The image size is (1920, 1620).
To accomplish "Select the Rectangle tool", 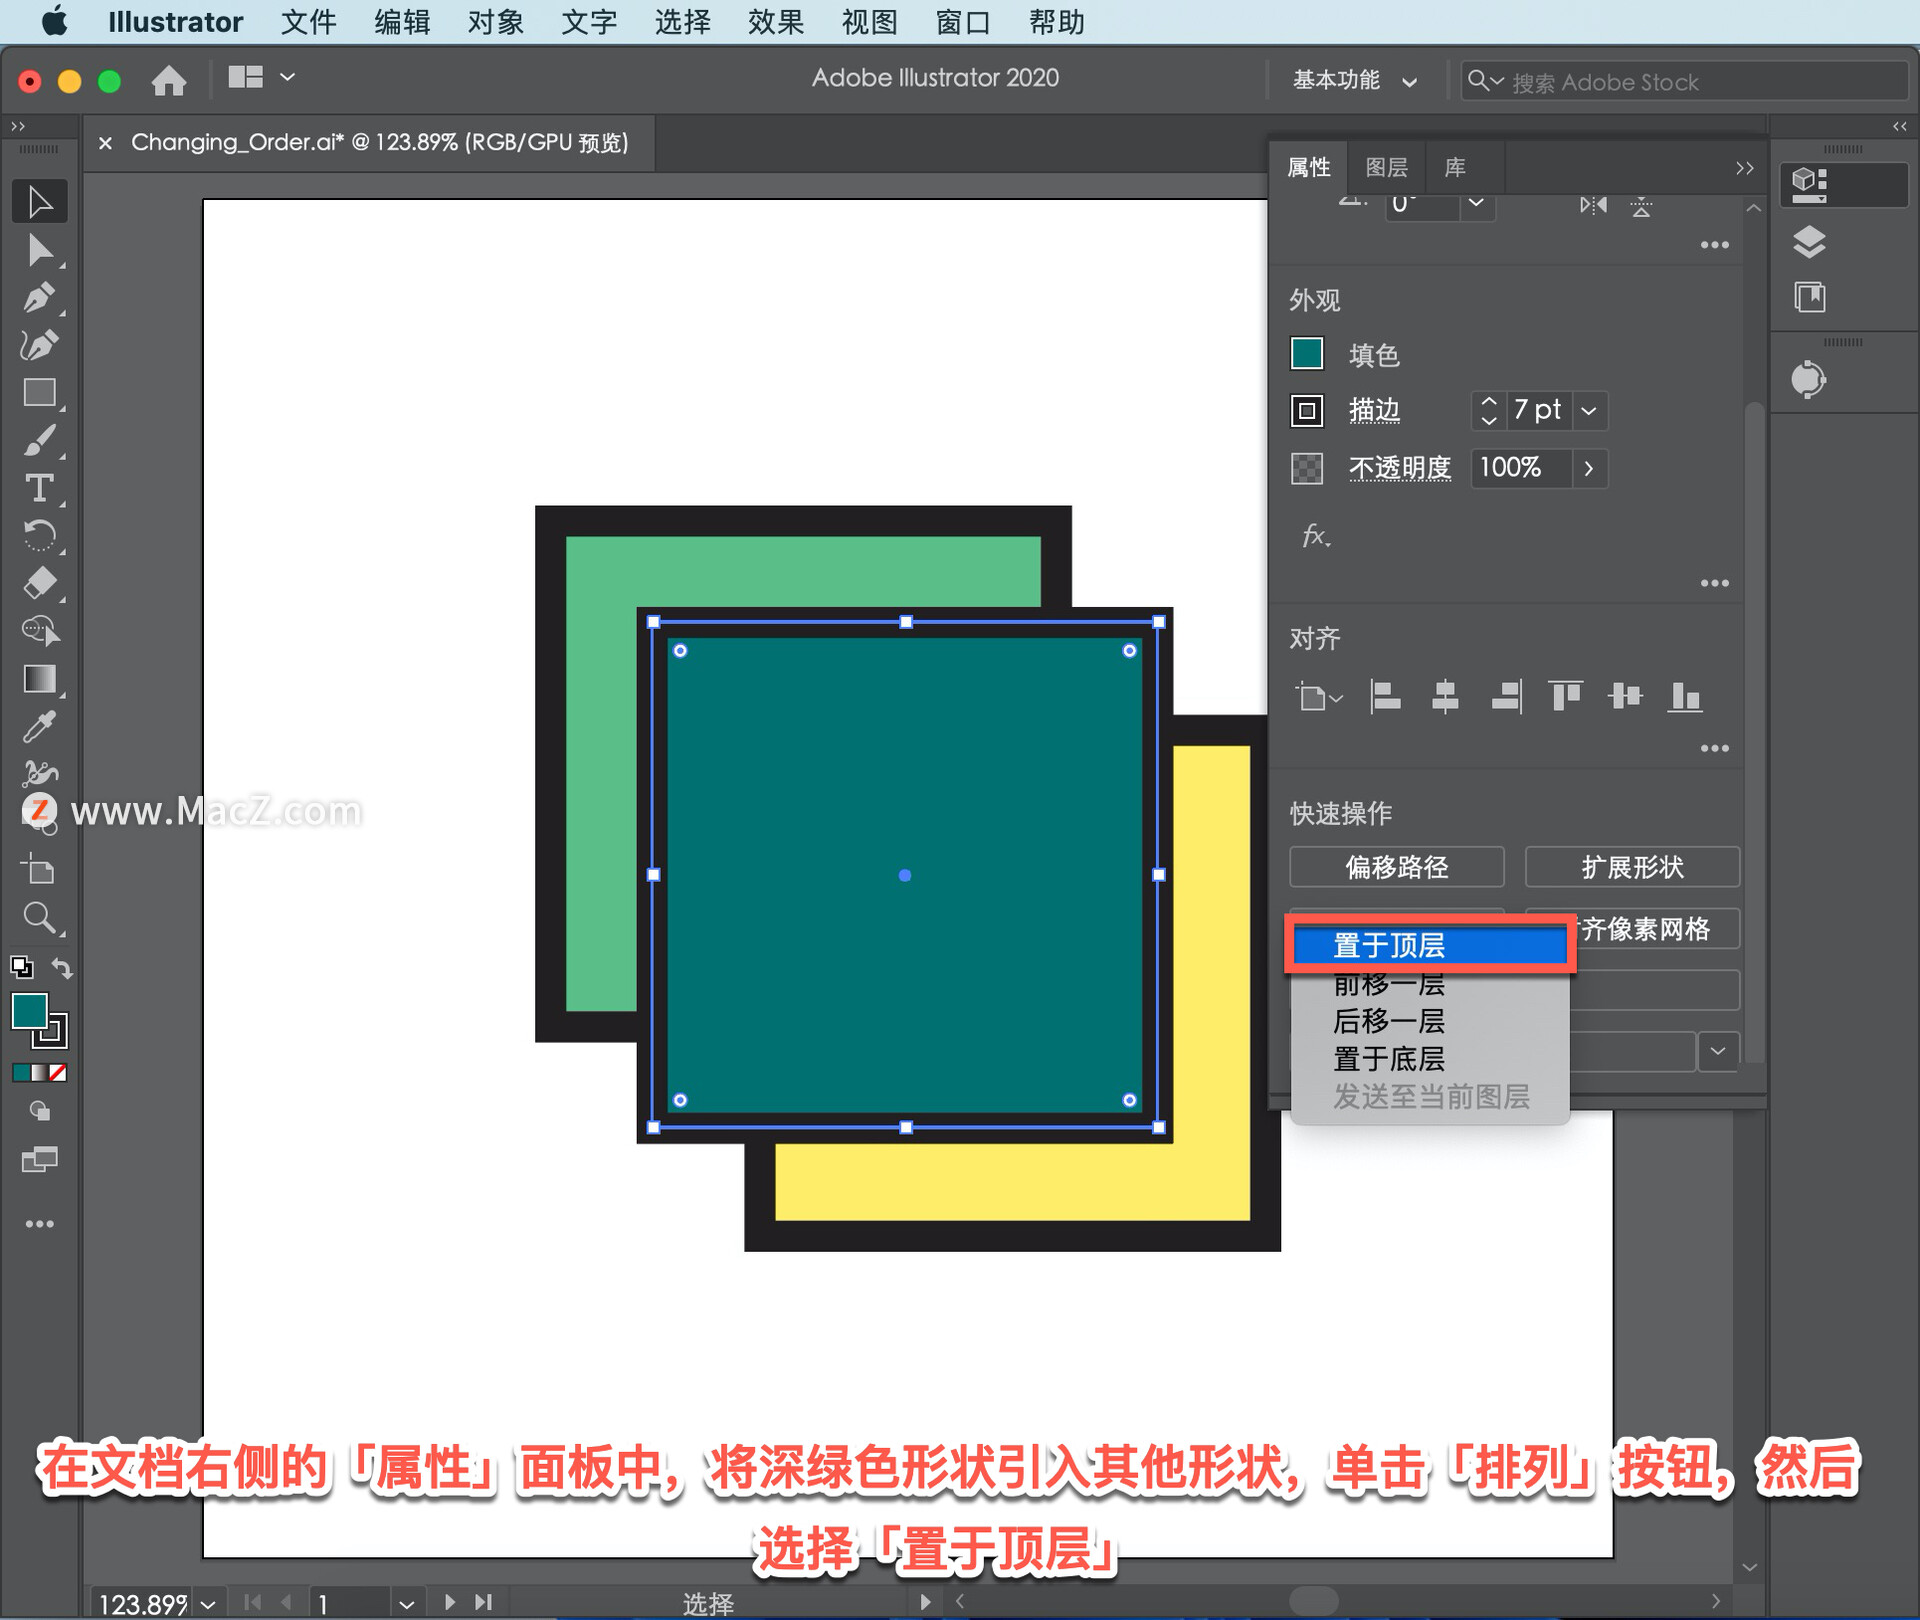I will pos(40,393).
